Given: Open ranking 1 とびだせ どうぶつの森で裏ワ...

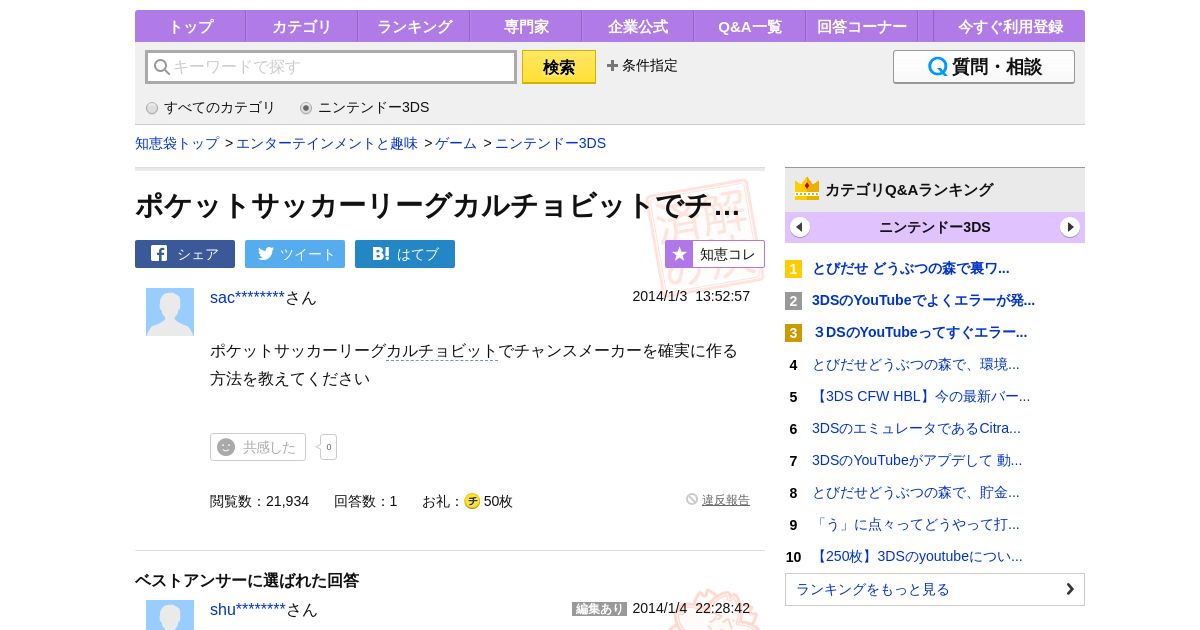Looking at the screenshot, I should (x=910, y=268).
